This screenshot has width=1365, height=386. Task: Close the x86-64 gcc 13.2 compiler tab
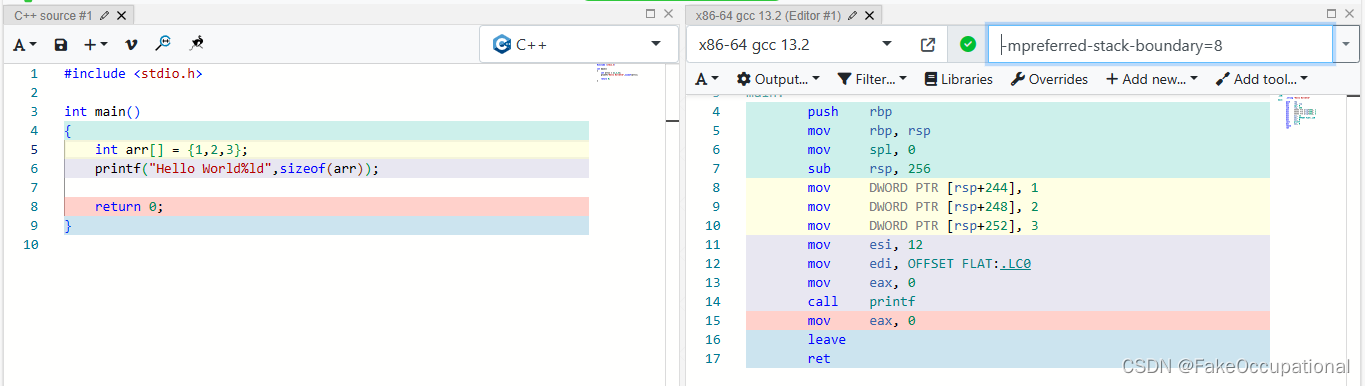[x=868, y=16]
